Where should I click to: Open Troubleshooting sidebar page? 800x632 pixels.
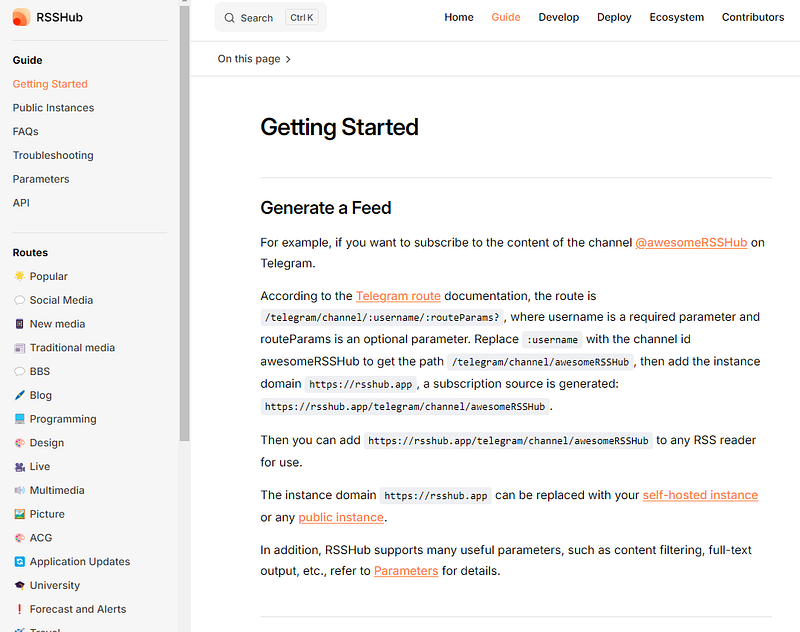[x=53, y=155]
